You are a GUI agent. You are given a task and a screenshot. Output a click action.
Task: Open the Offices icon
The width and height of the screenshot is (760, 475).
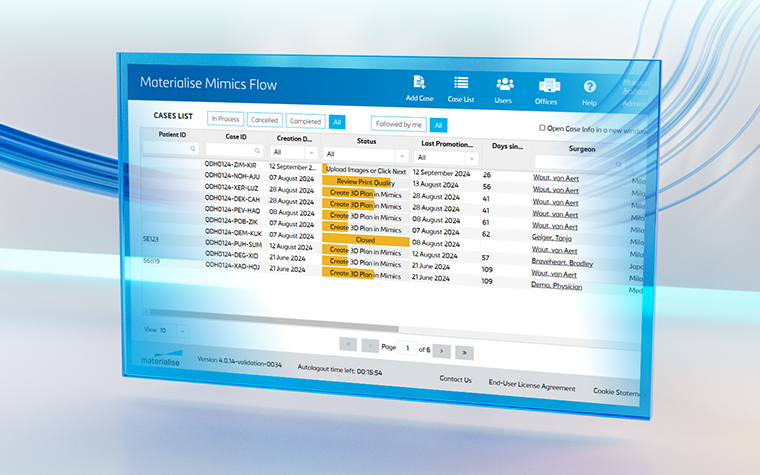click(547, 86)
